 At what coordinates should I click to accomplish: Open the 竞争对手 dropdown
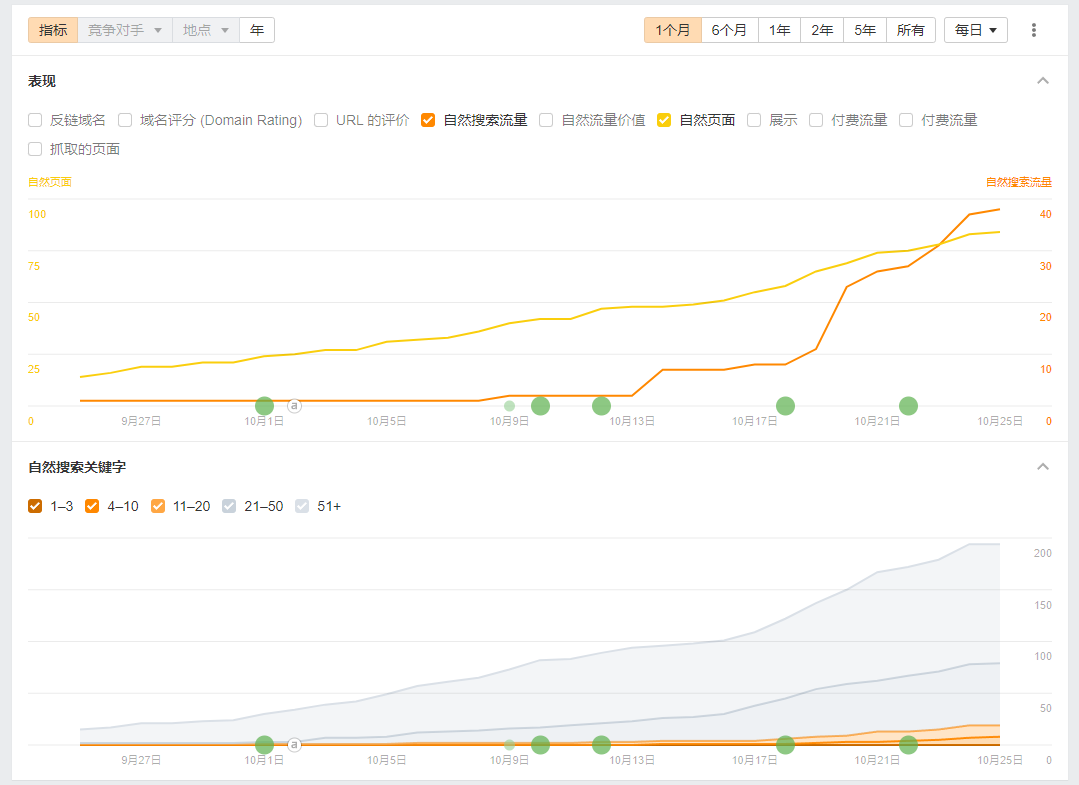(x=124, y=30)
